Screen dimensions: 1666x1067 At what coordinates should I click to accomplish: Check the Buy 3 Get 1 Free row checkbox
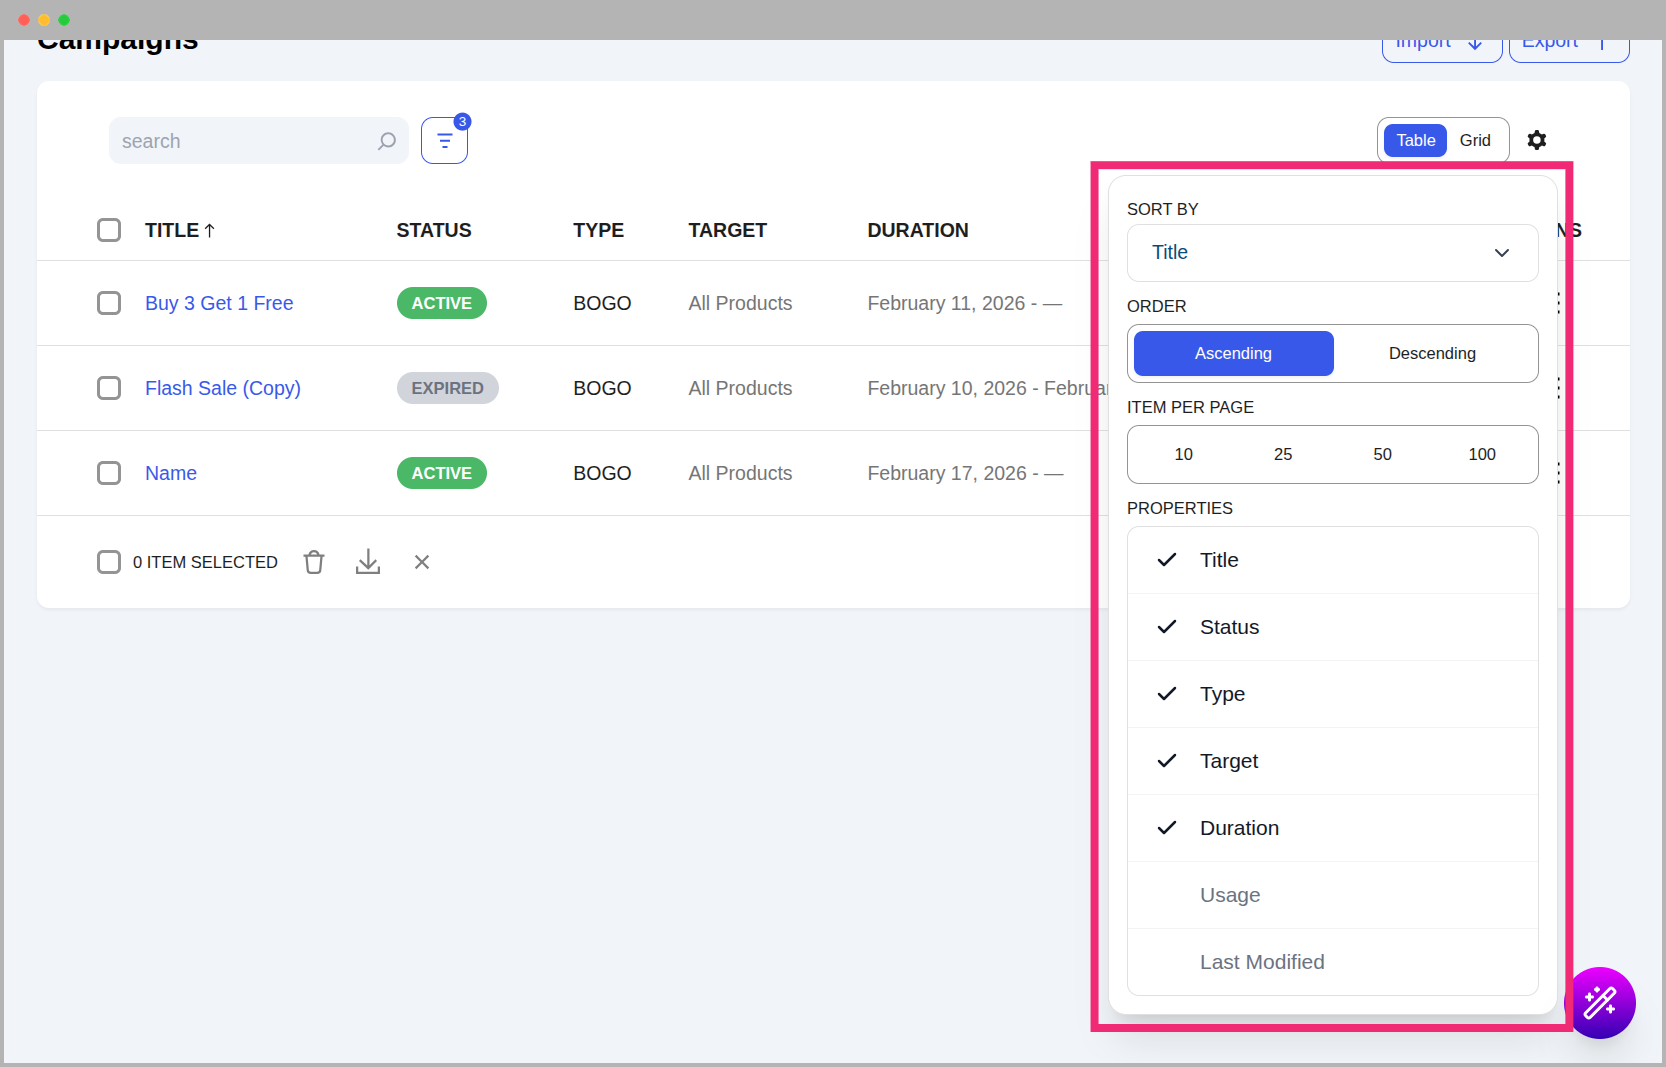[109, 303]
